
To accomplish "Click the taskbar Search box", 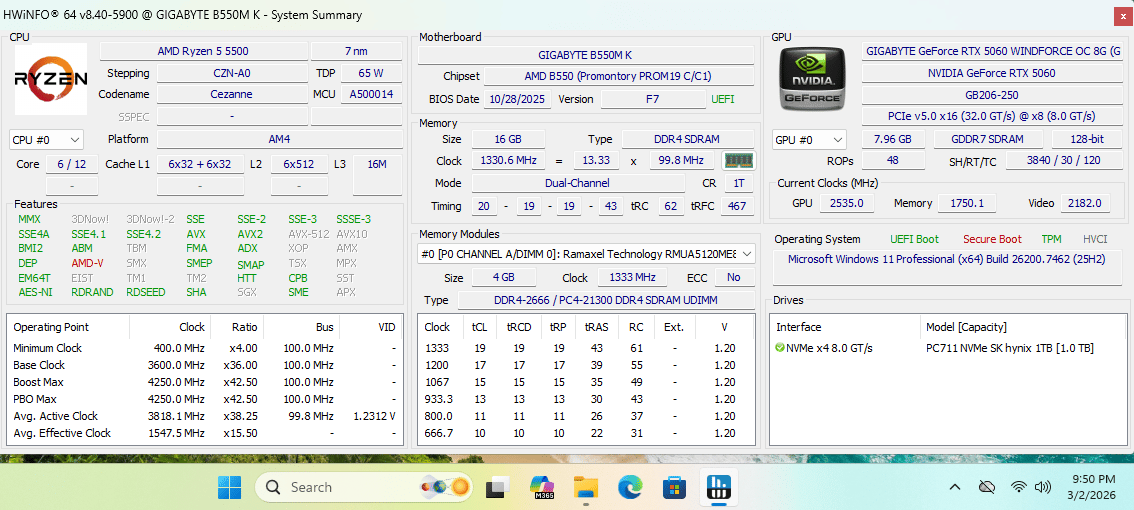I will click(366, 487).
